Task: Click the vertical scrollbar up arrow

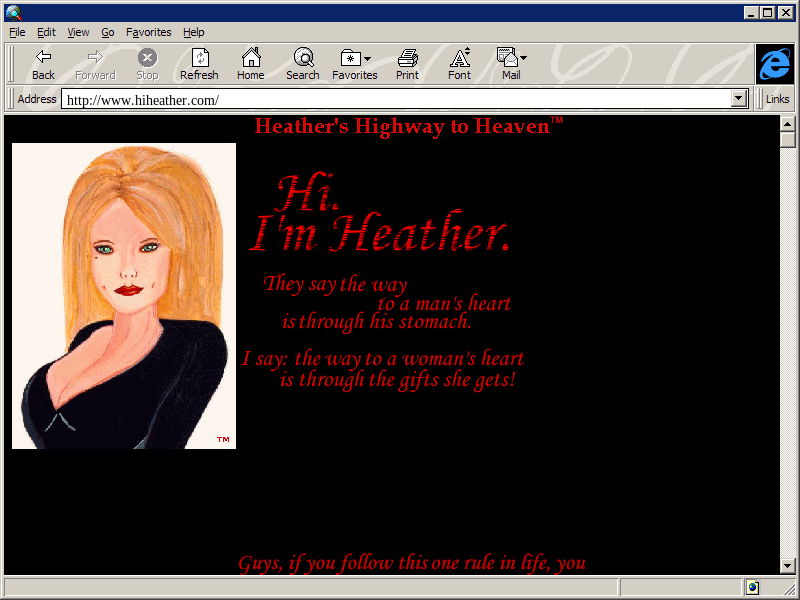Action: pyautogui.click(x=787, y=123)
